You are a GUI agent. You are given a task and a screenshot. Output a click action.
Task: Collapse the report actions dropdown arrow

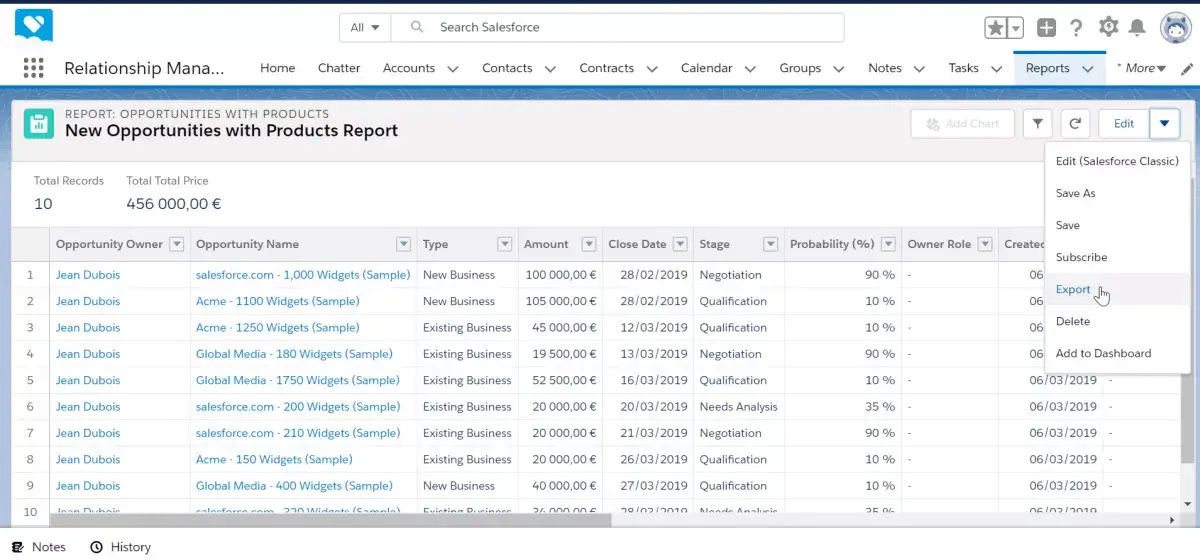tap(1165, 124)
